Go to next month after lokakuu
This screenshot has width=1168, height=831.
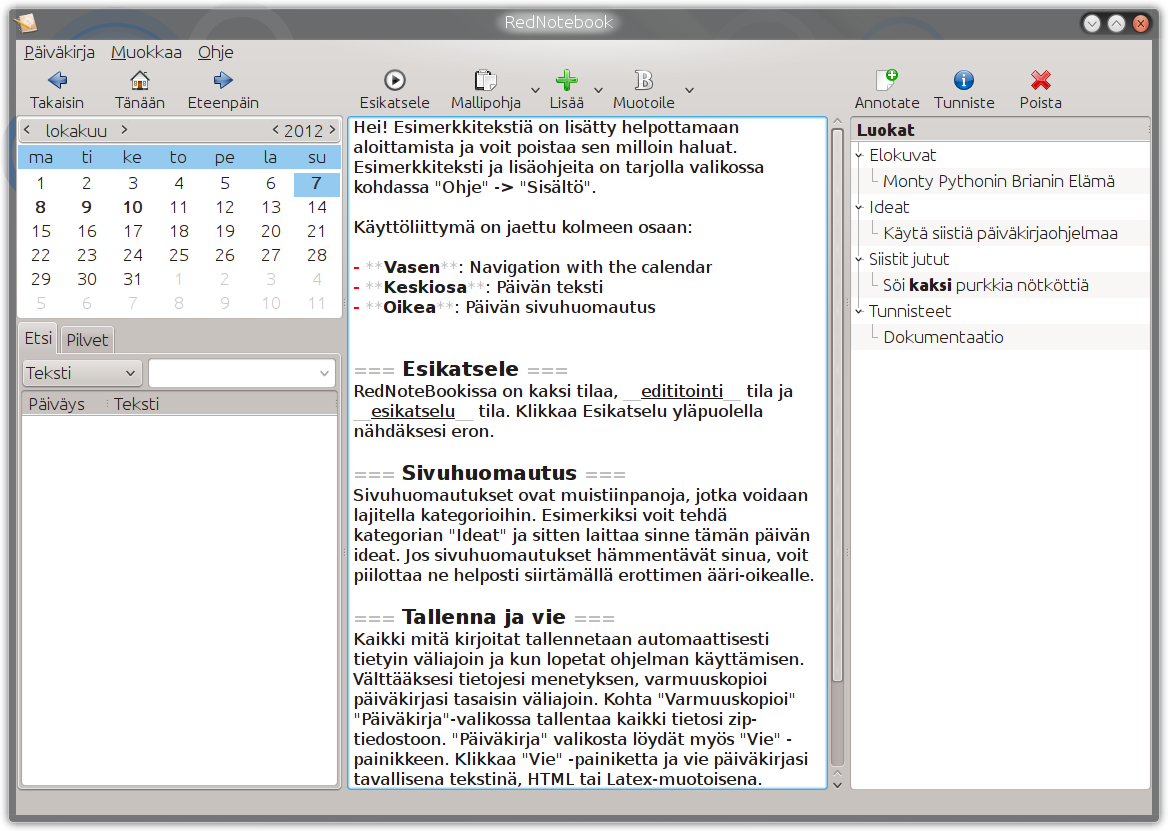[124, 130]
